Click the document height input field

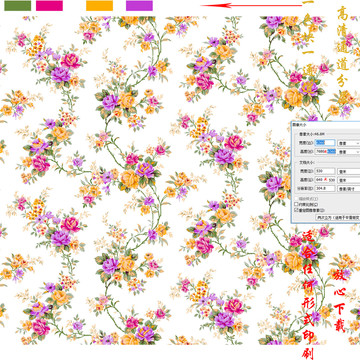[x=325, y=180]
